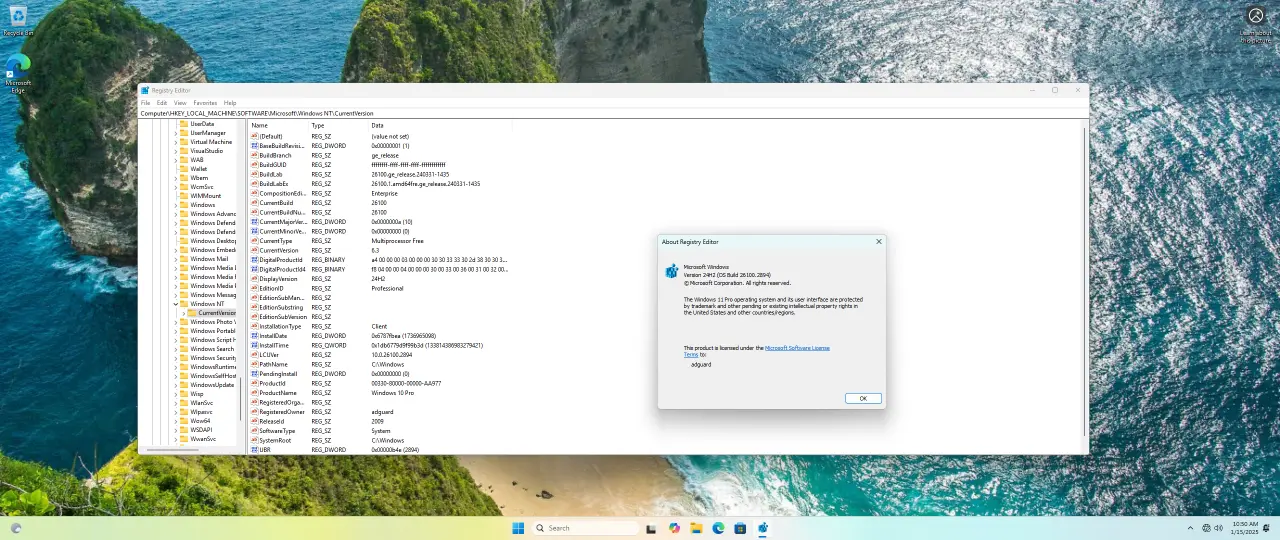Open Task View from the taskbar

pyautogui.click(x=651, y=528)
